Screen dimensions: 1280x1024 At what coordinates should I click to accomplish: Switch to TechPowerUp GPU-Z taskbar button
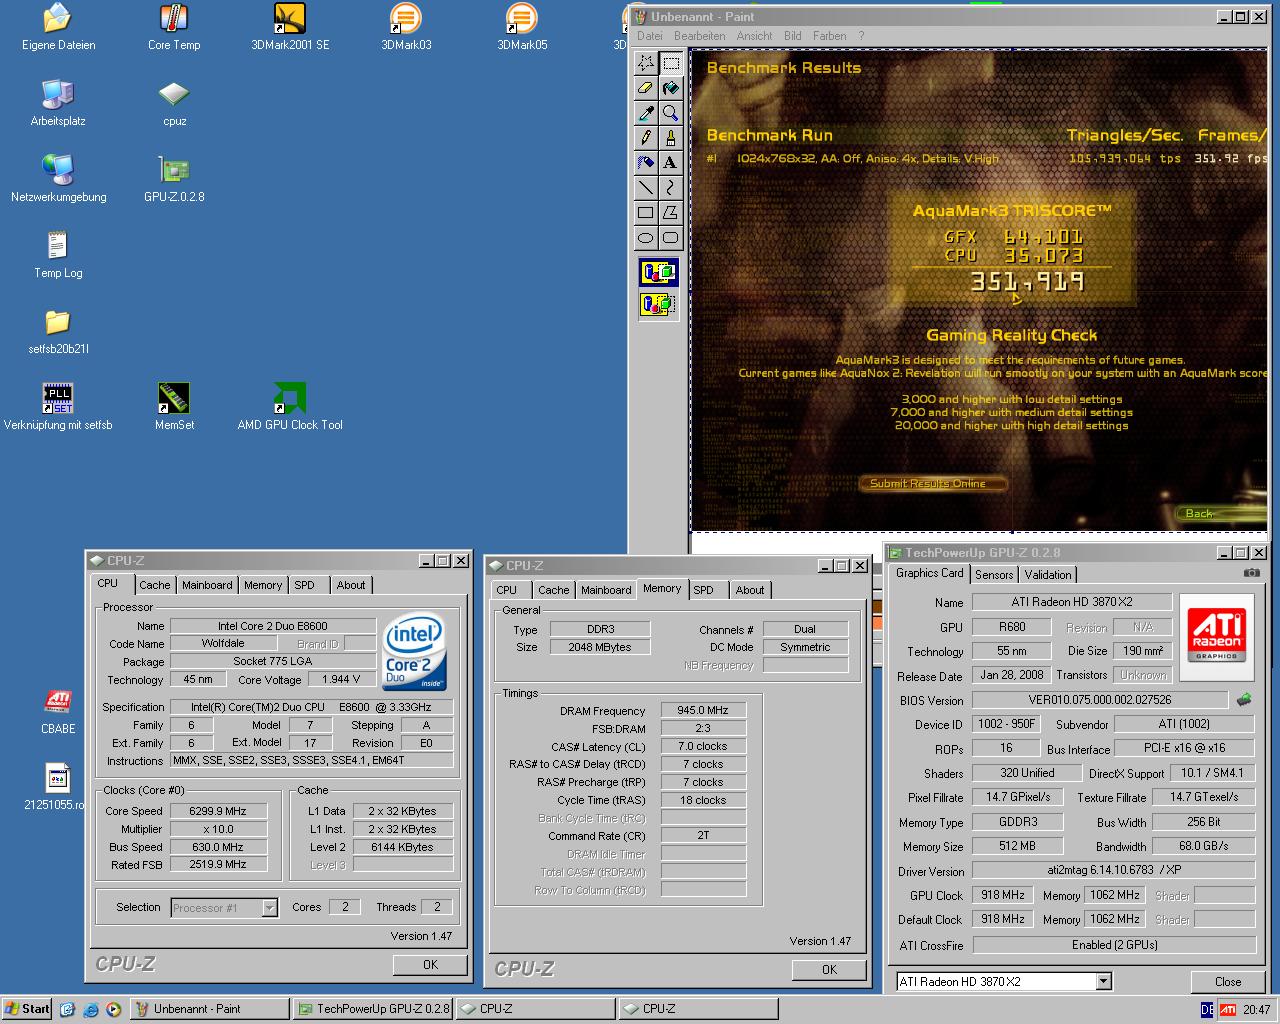[x=373, y=1009]
